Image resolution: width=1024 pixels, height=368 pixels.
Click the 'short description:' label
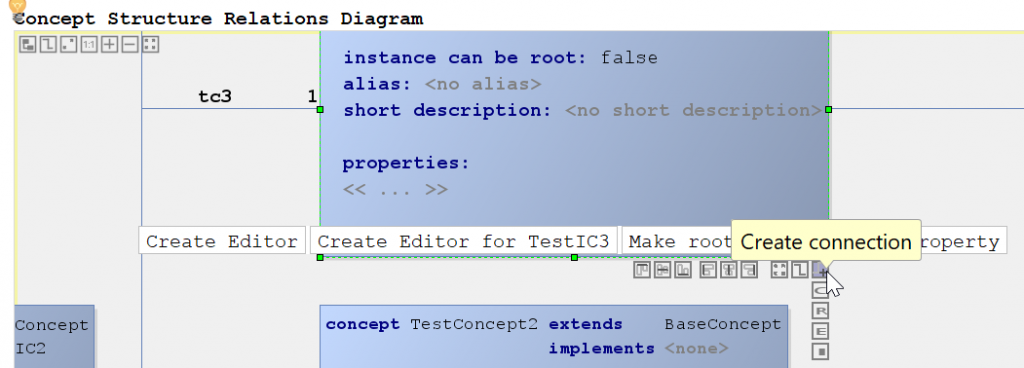[447, 110]
